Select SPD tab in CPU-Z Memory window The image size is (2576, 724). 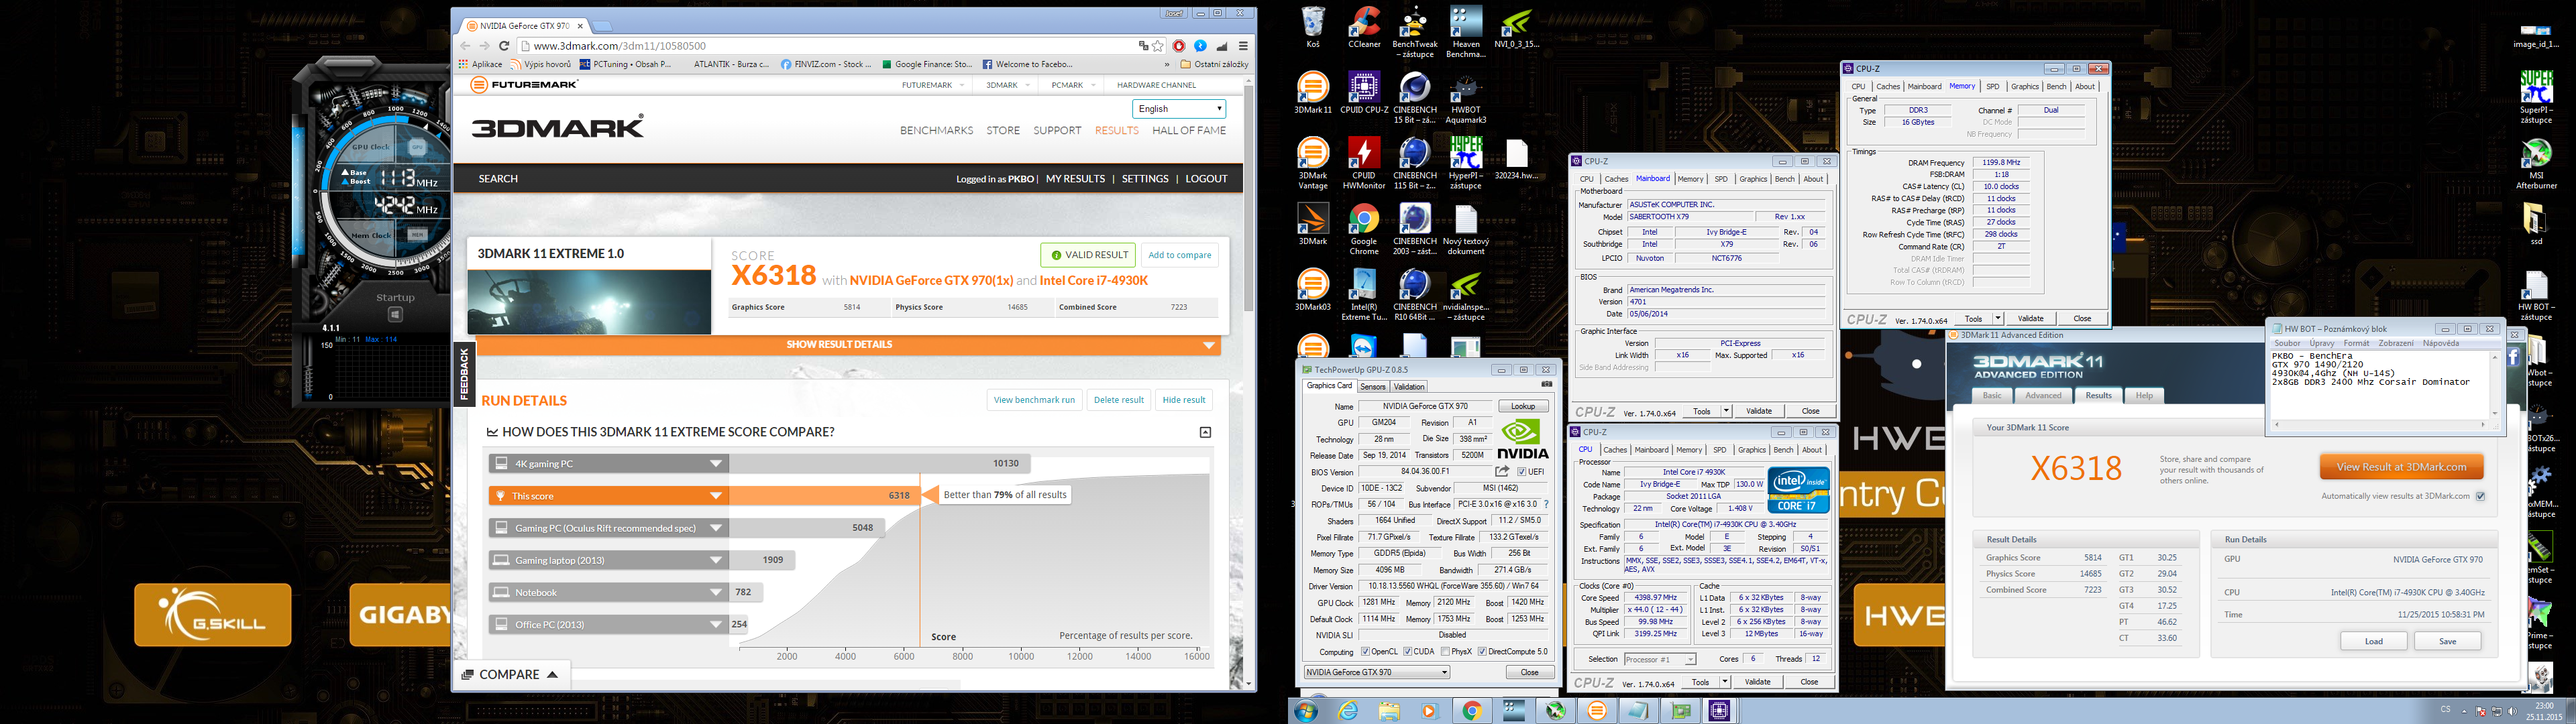click(x=1993, y=87)
